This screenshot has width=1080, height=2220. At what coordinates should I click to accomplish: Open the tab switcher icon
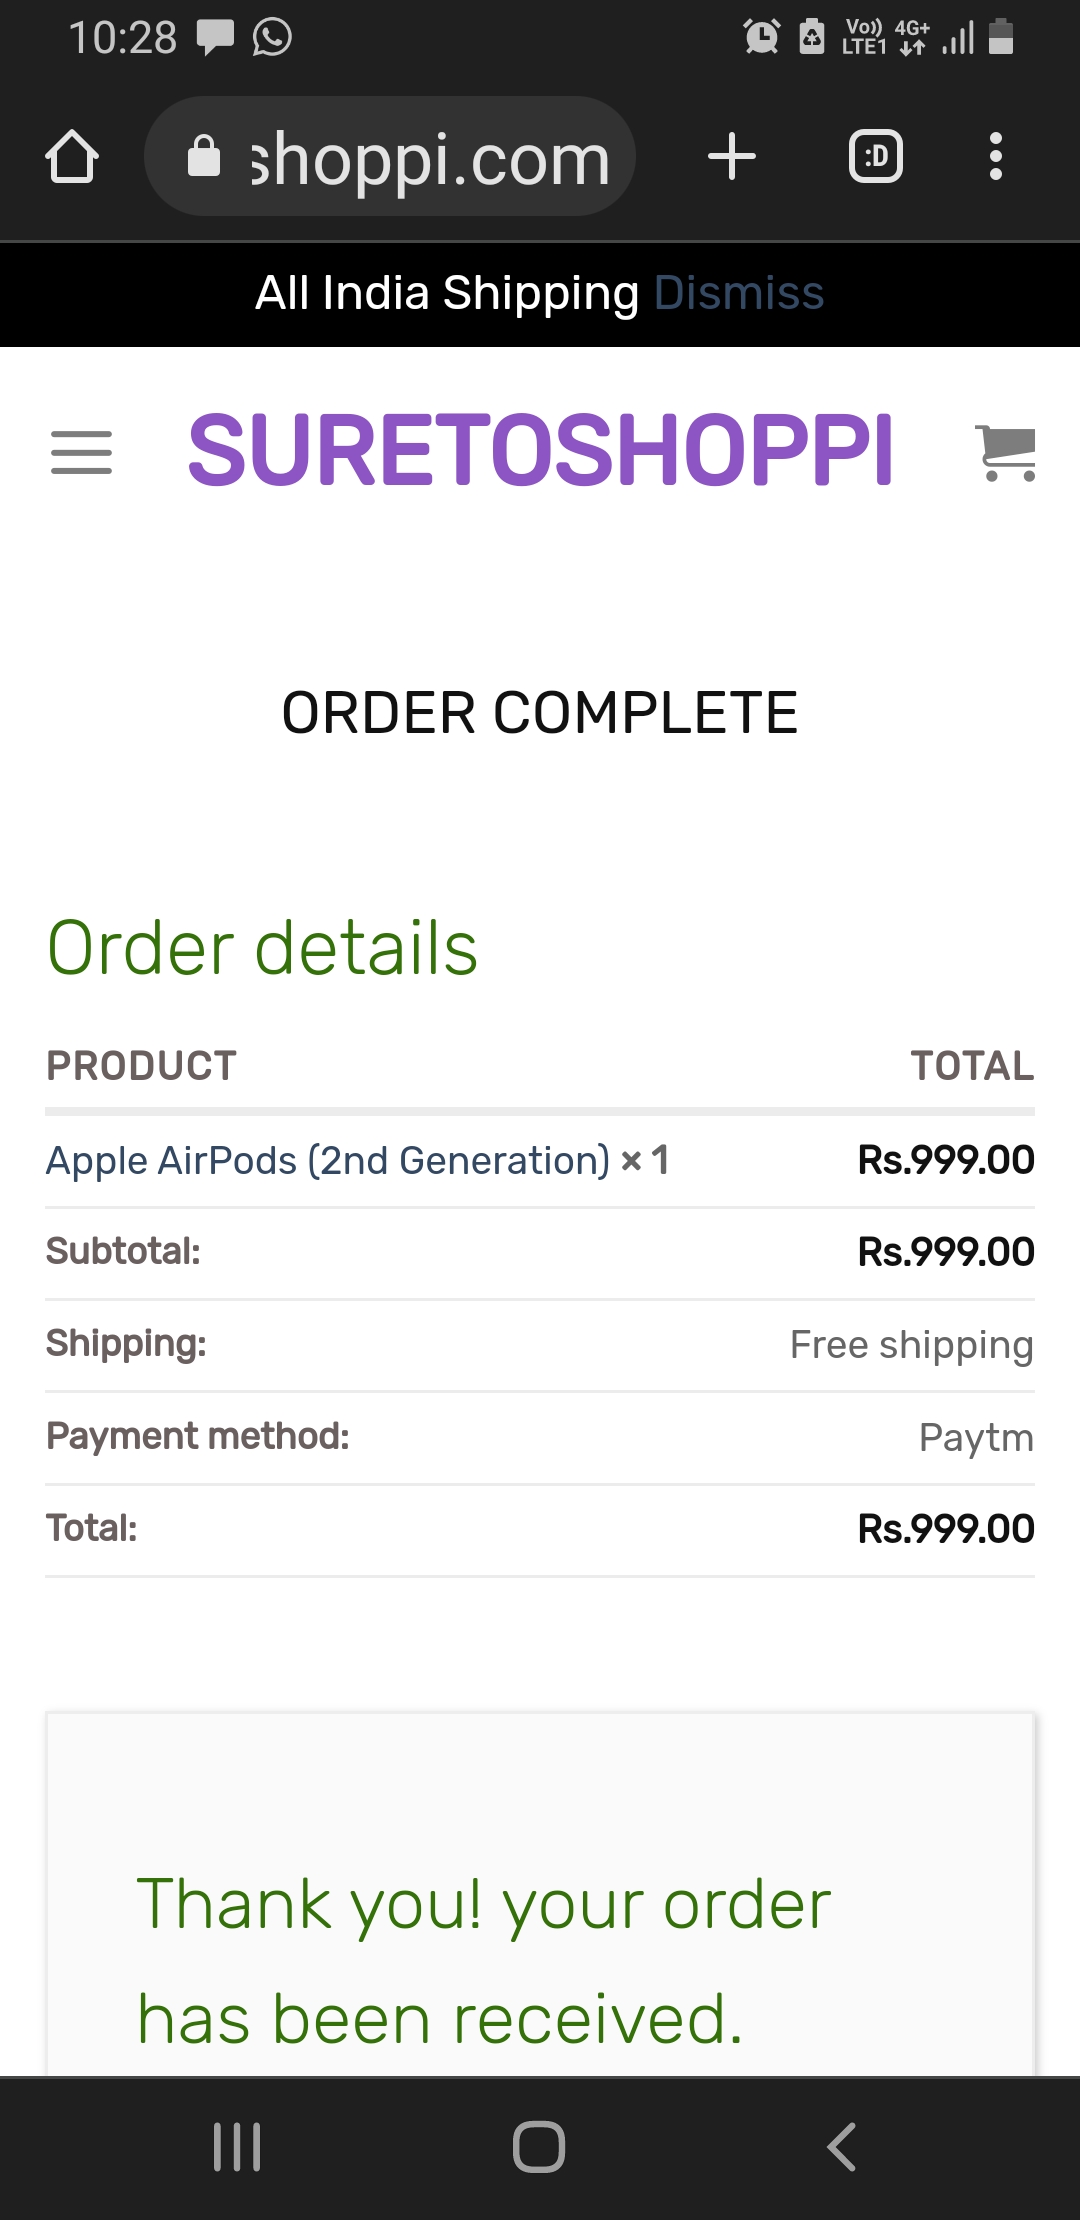point(875,157)
